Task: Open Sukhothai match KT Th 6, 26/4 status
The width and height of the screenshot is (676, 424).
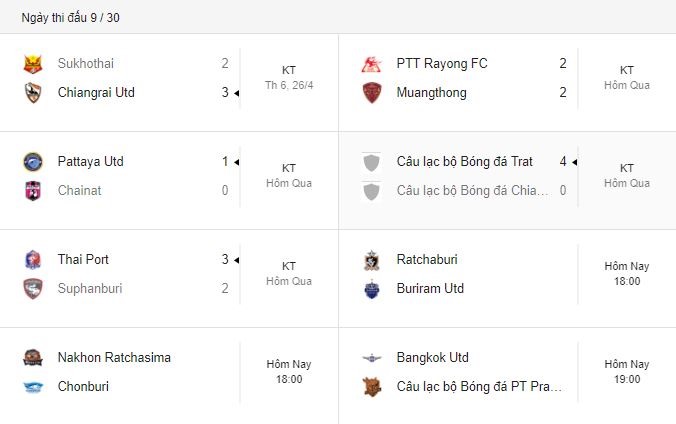Action: pyautogui.click(x=289, y=78)
